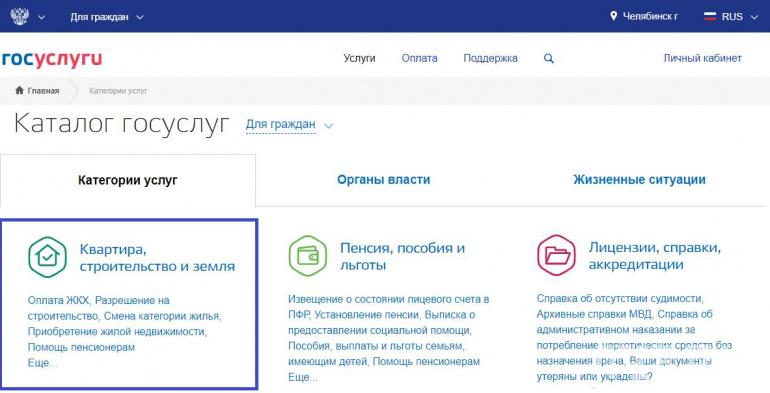Viewport: 770px width, 393px height.
Task: Expand the Для граждан dropdown in top bar
Action: click(107, 17)
